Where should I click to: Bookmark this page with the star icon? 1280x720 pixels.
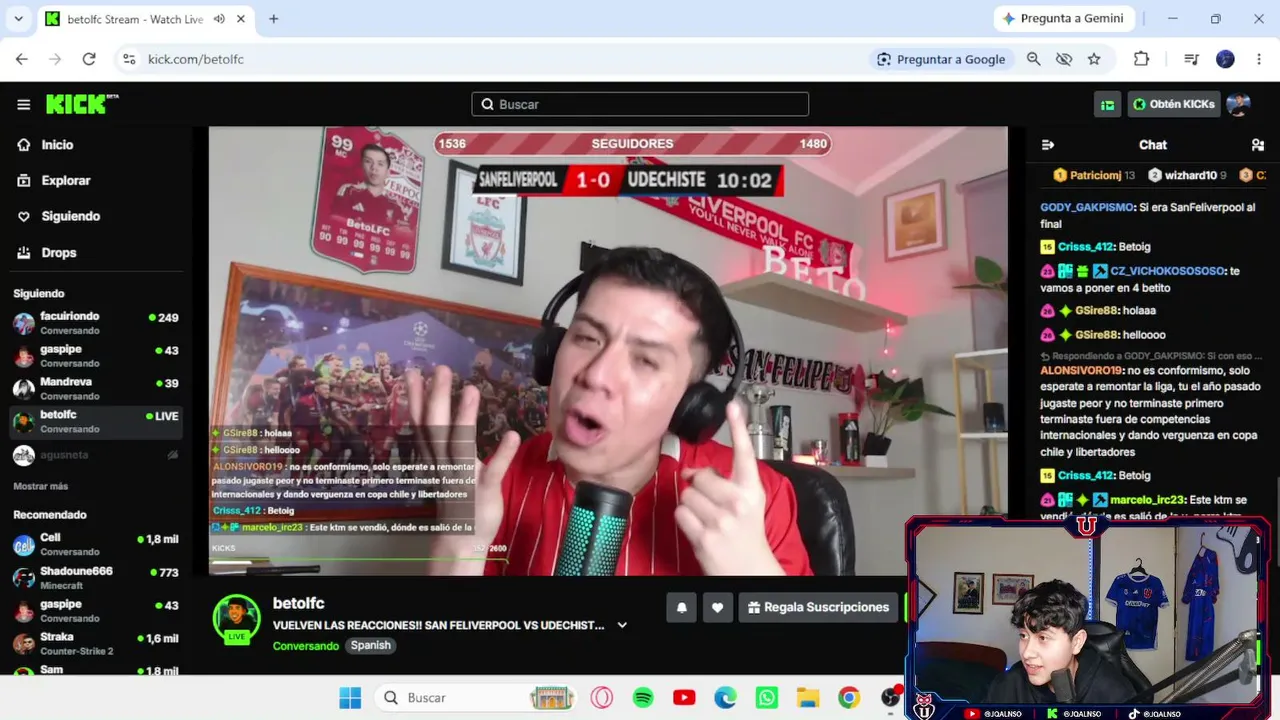click(x=1094, y=59)
